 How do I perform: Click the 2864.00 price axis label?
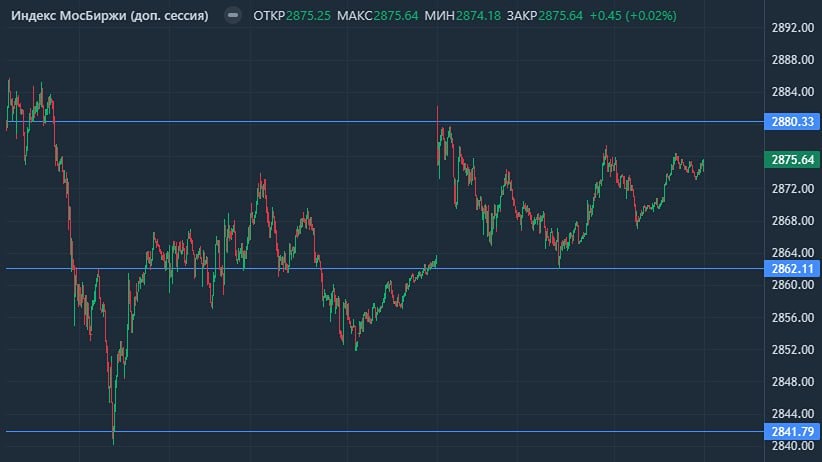(793, 253)
